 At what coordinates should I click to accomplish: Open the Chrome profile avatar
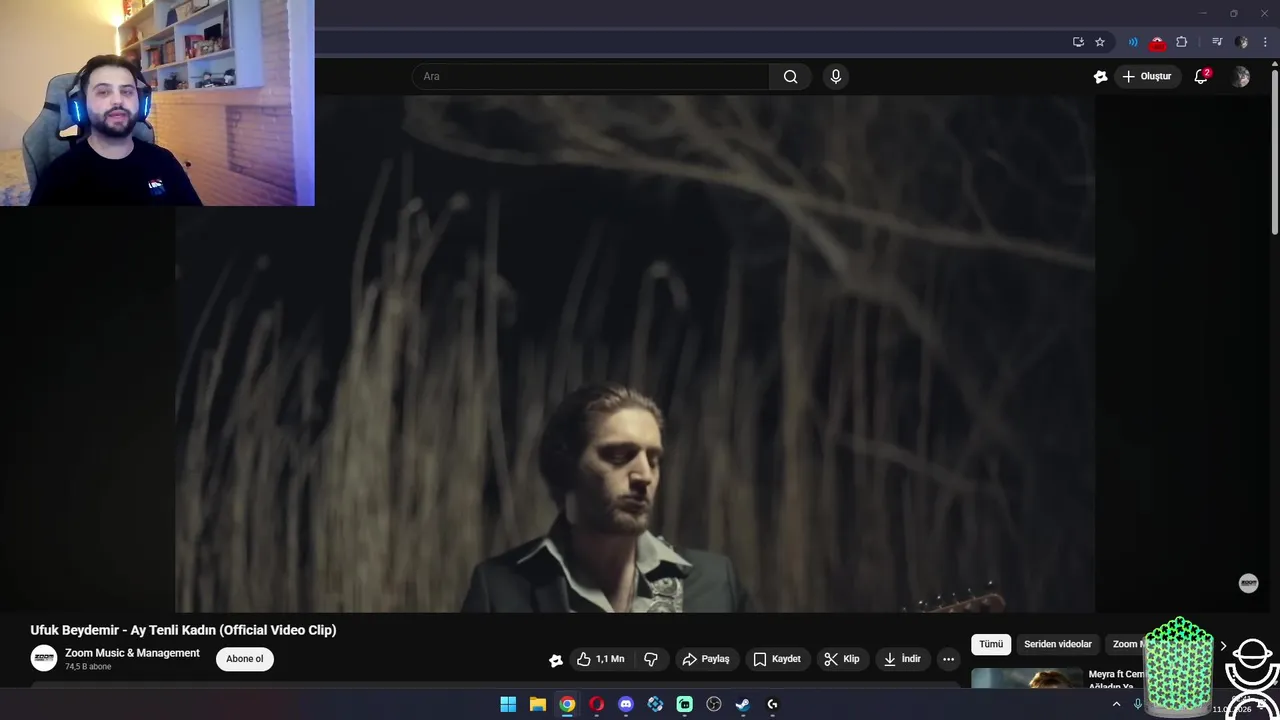pyautogui.click(x=1241, y=42)
